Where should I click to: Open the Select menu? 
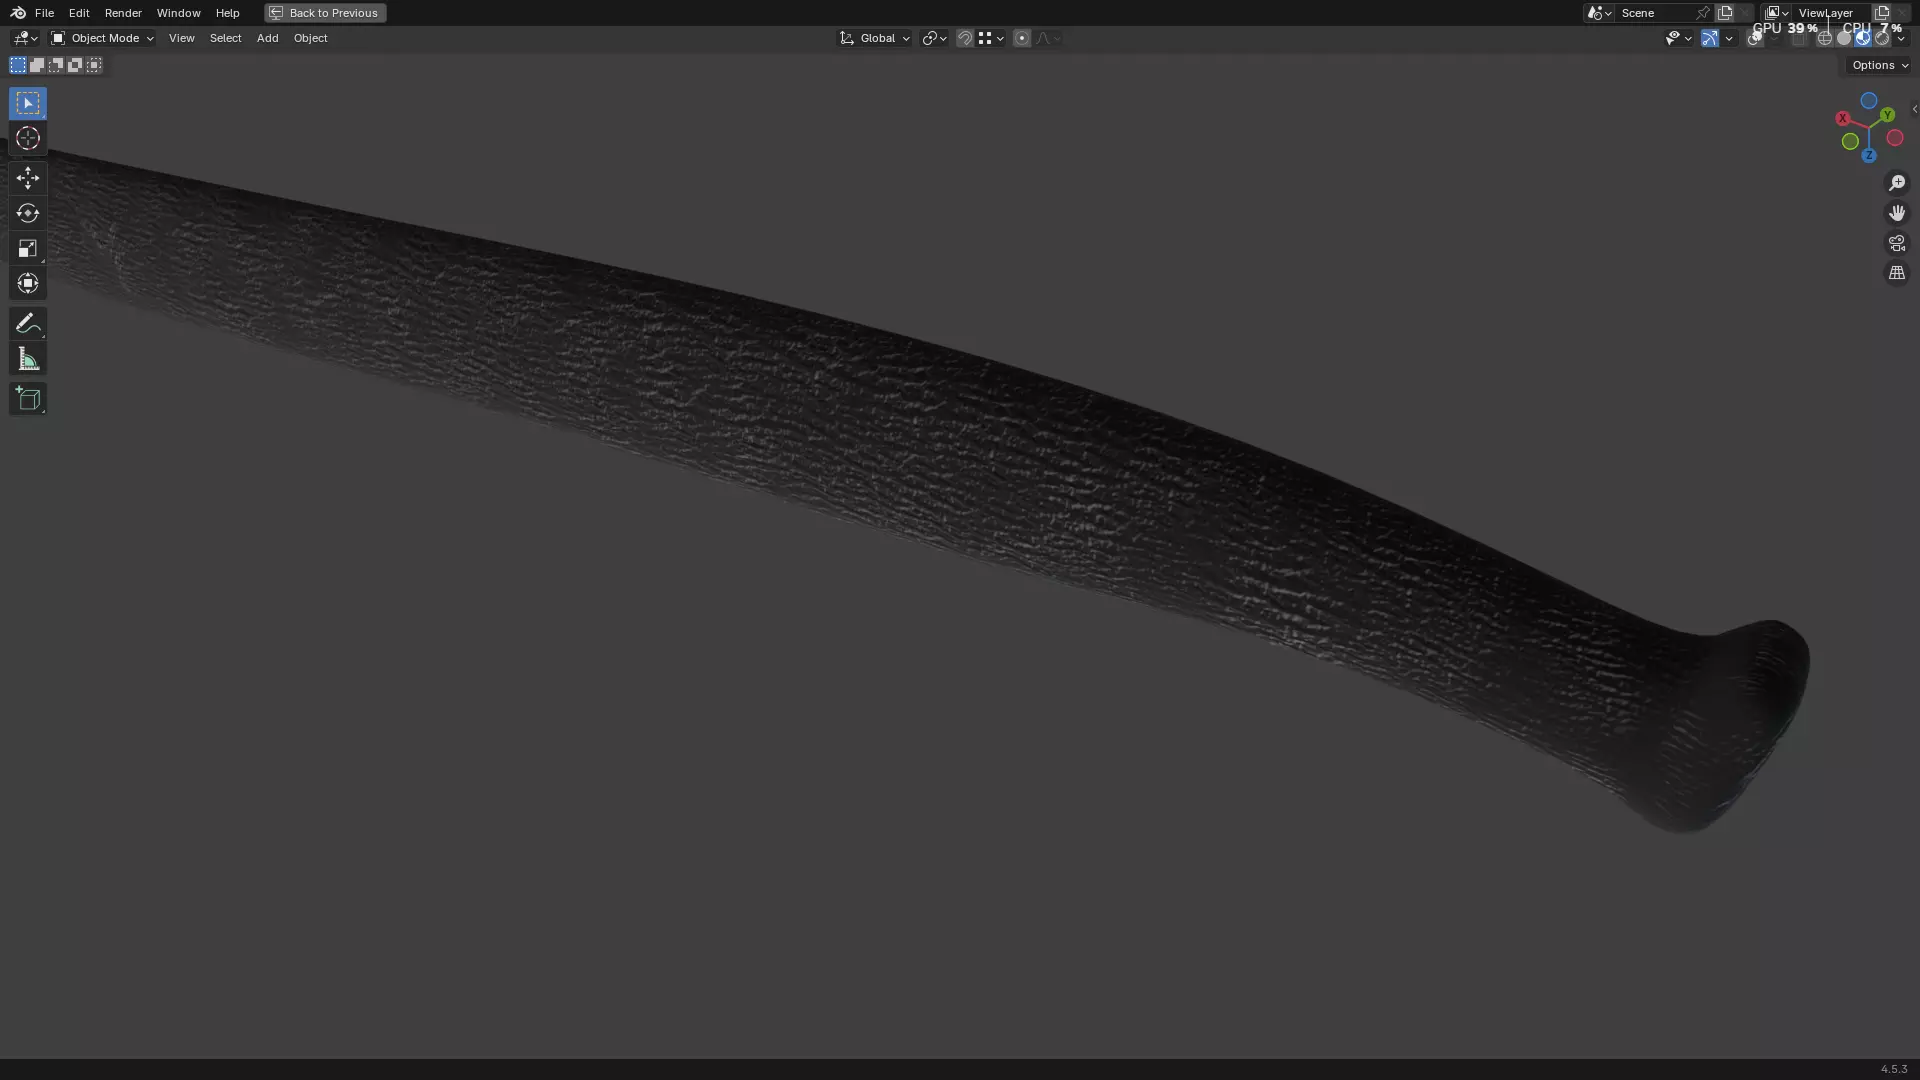coord(225,38)
